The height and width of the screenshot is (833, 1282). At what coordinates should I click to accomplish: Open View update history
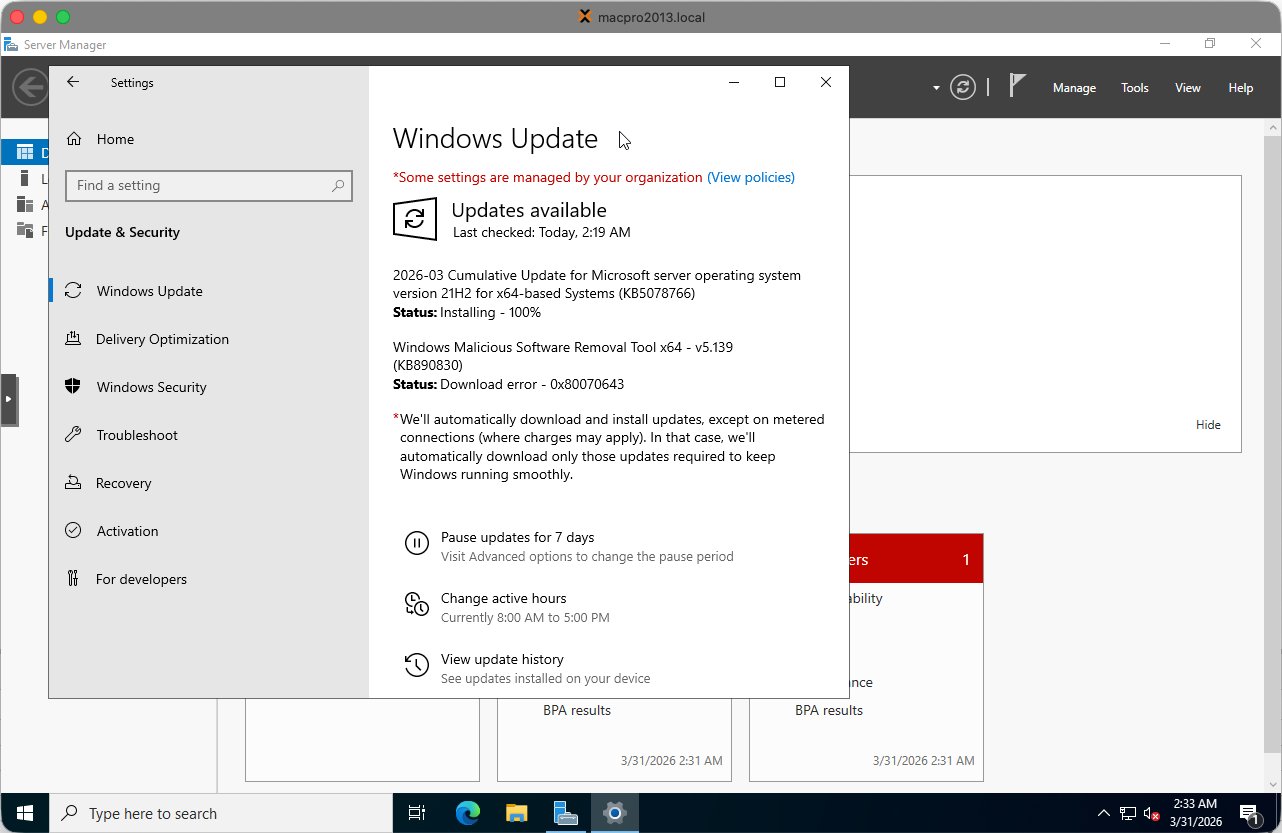[x=502, y=659]
